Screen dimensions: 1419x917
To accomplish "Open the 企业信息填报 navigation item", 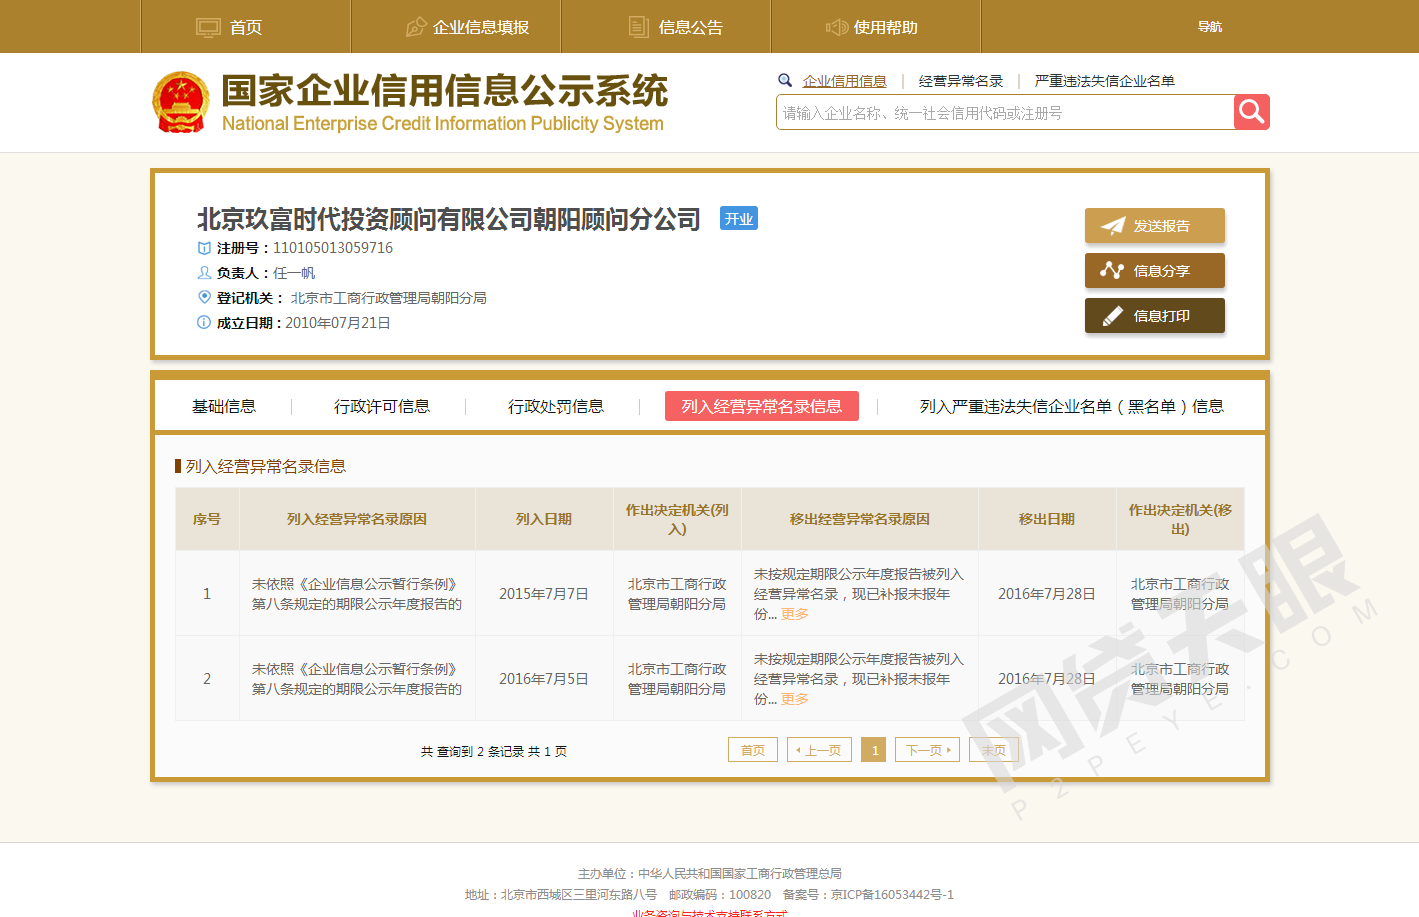I will coord(456,27).
